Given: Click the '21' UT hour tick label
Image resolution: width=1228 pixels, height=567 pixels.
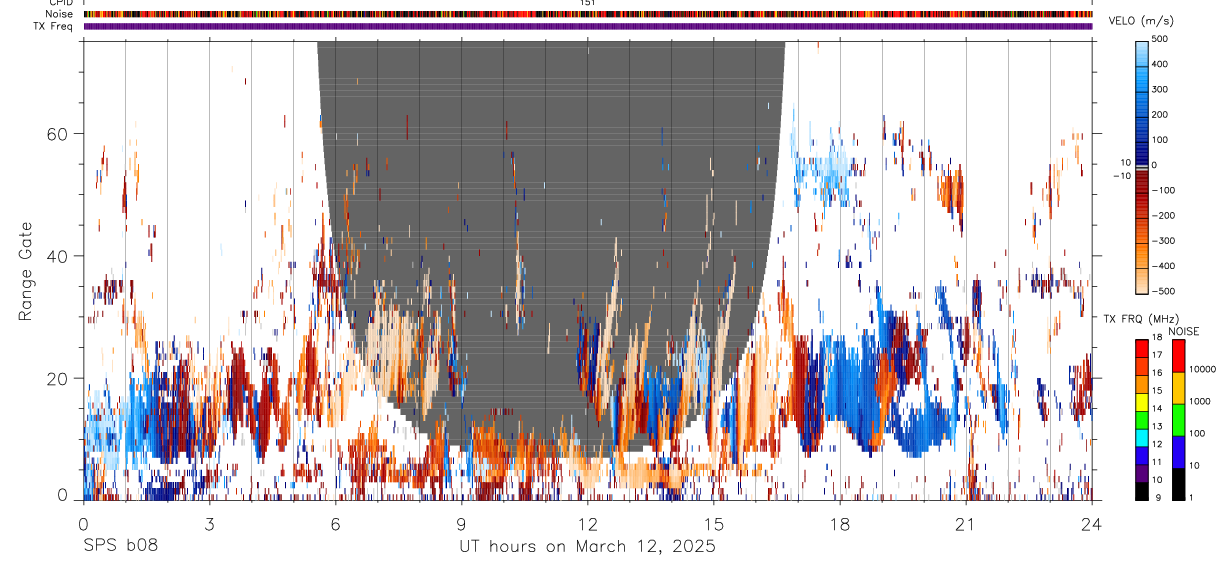Looking at the screenshot, I should coord(965,523).
